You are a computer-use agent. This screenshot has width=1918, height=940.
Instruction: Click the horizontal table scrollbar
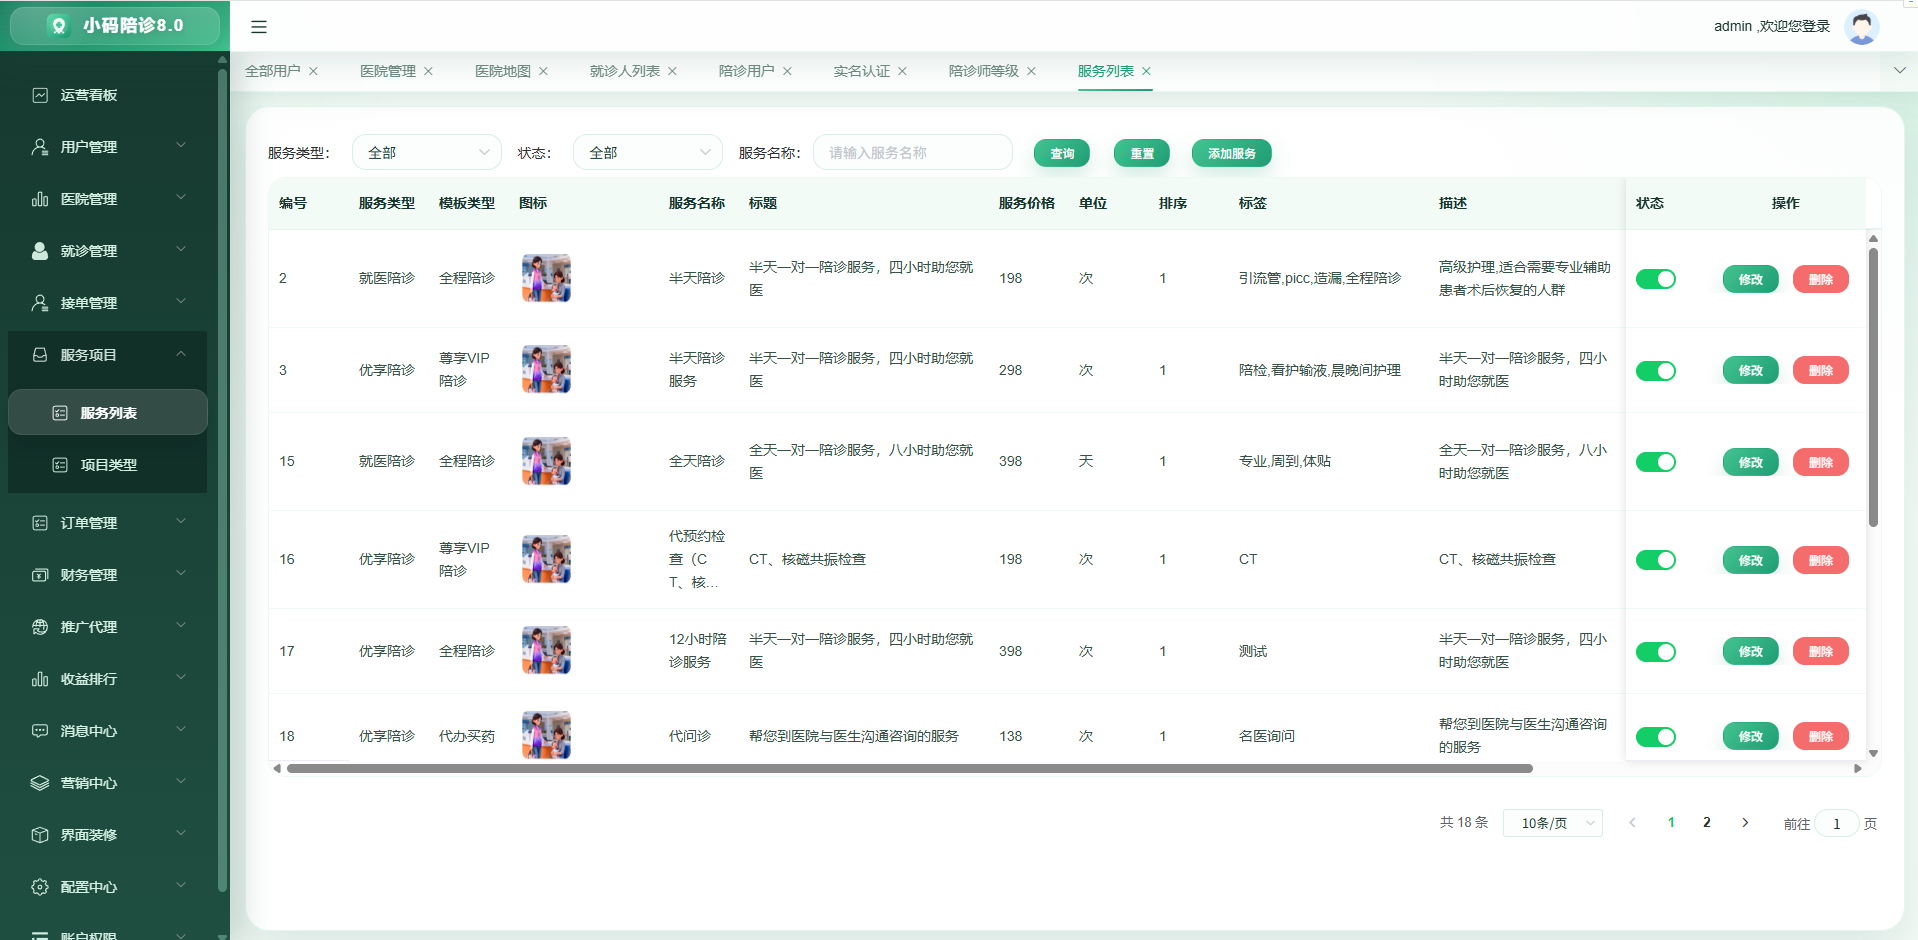pyautogui.click(x=909, y=768)
